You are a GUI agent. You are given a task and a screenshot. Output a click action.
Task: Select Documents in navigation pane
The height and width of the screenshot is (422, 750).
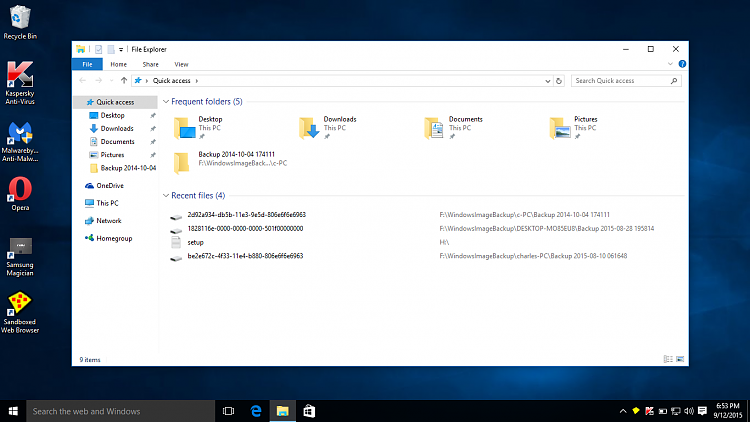point(115,142)
